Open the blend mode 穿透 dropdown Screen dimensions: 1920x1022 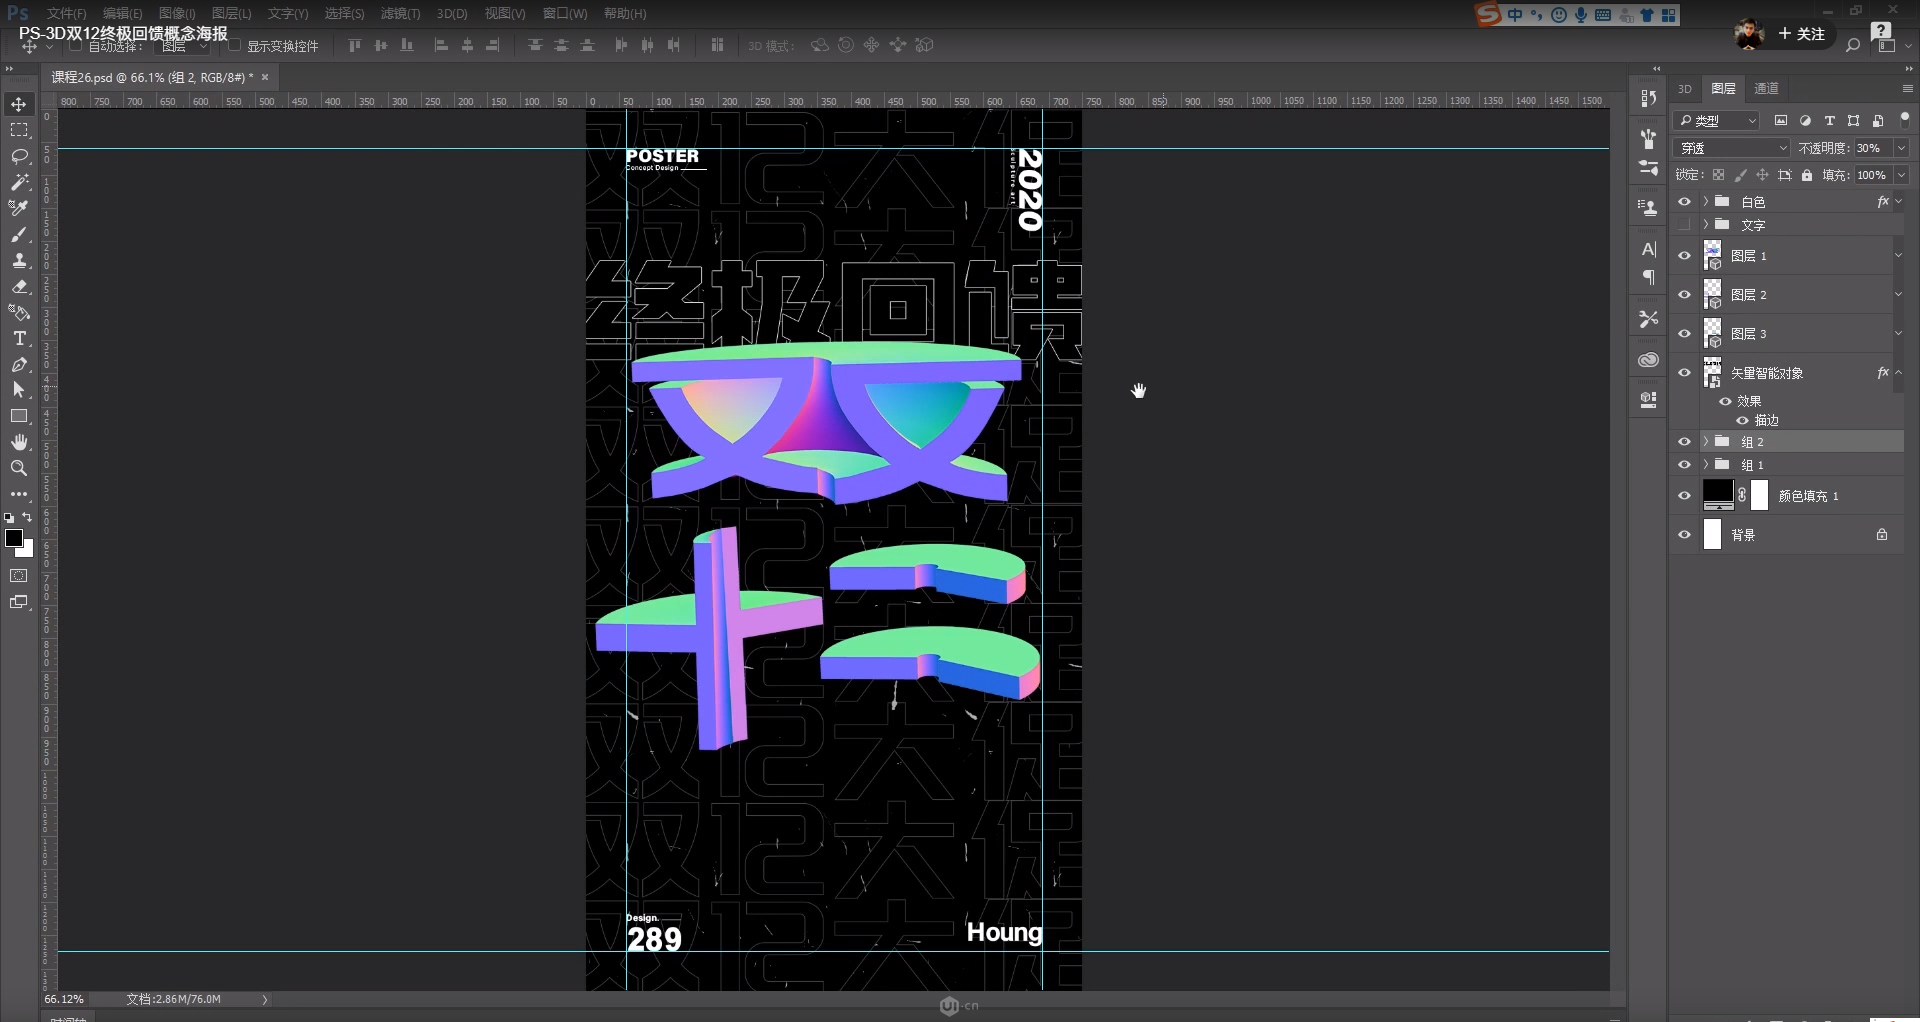point(1732,148)
